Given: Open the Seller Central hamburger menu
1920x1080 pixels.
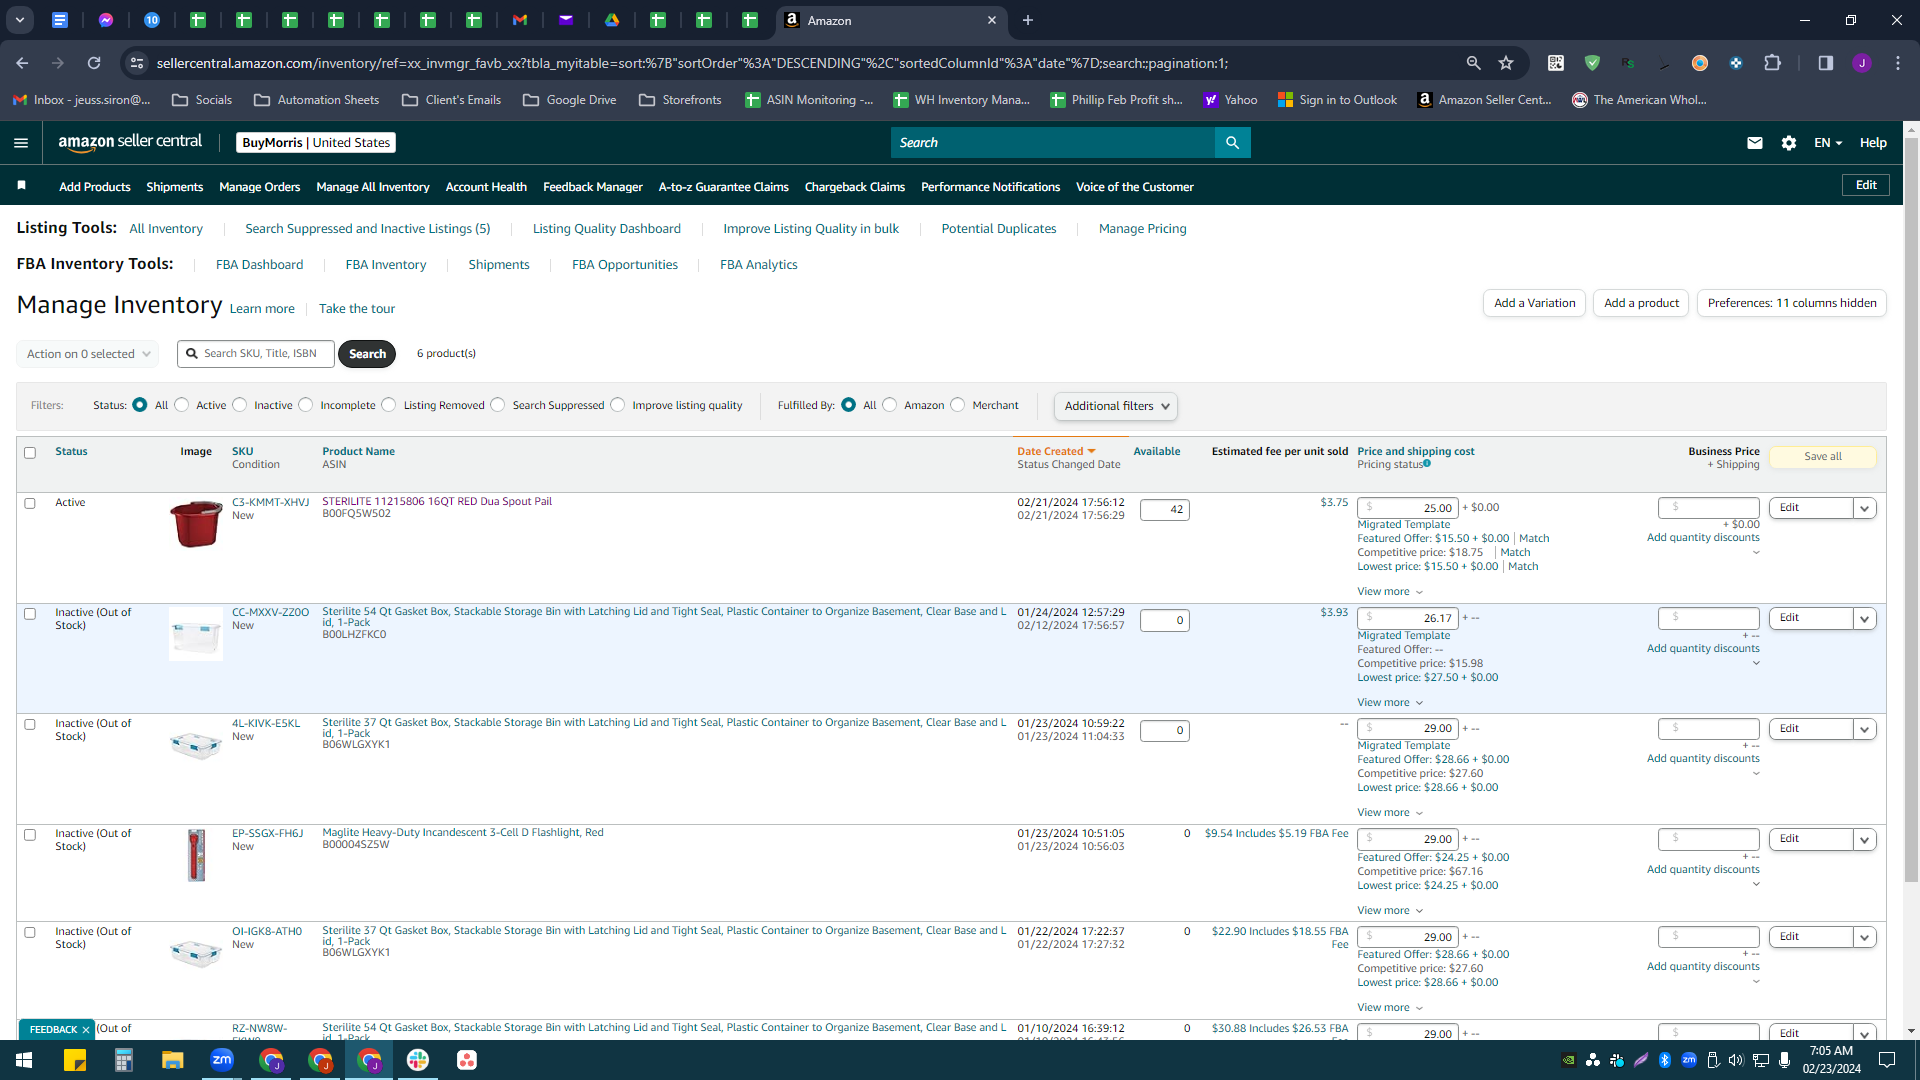Looking at the screenshot, I should tap(21, 143).
